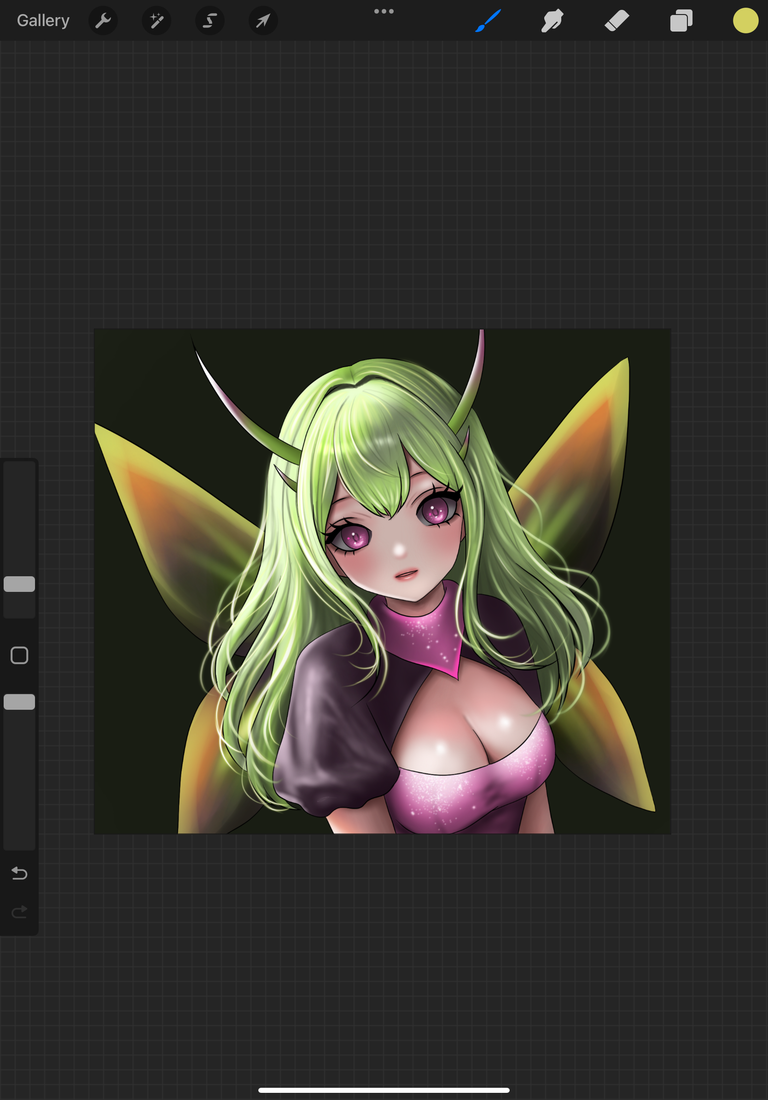Image resolution: width=768 pixels, height=1100 pixels.
Task: Undo the last action
Action: [x=20, y=873]
